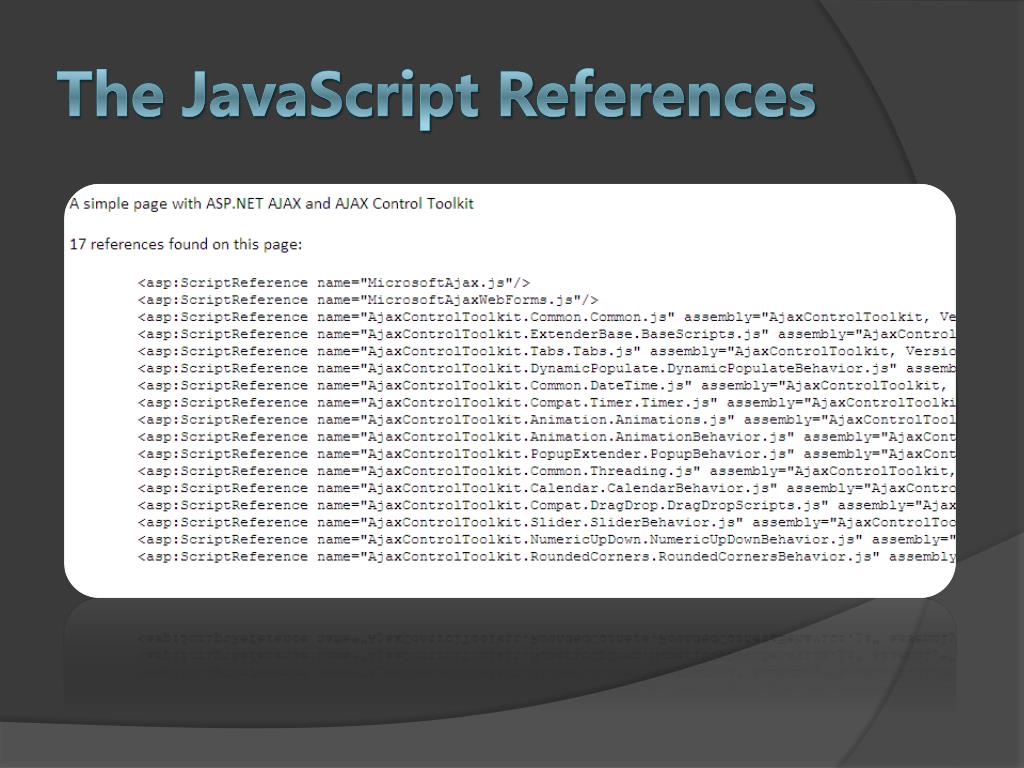
Task: Select the Slider.SliderBehavior.js reference line
Action: (547, 522)
